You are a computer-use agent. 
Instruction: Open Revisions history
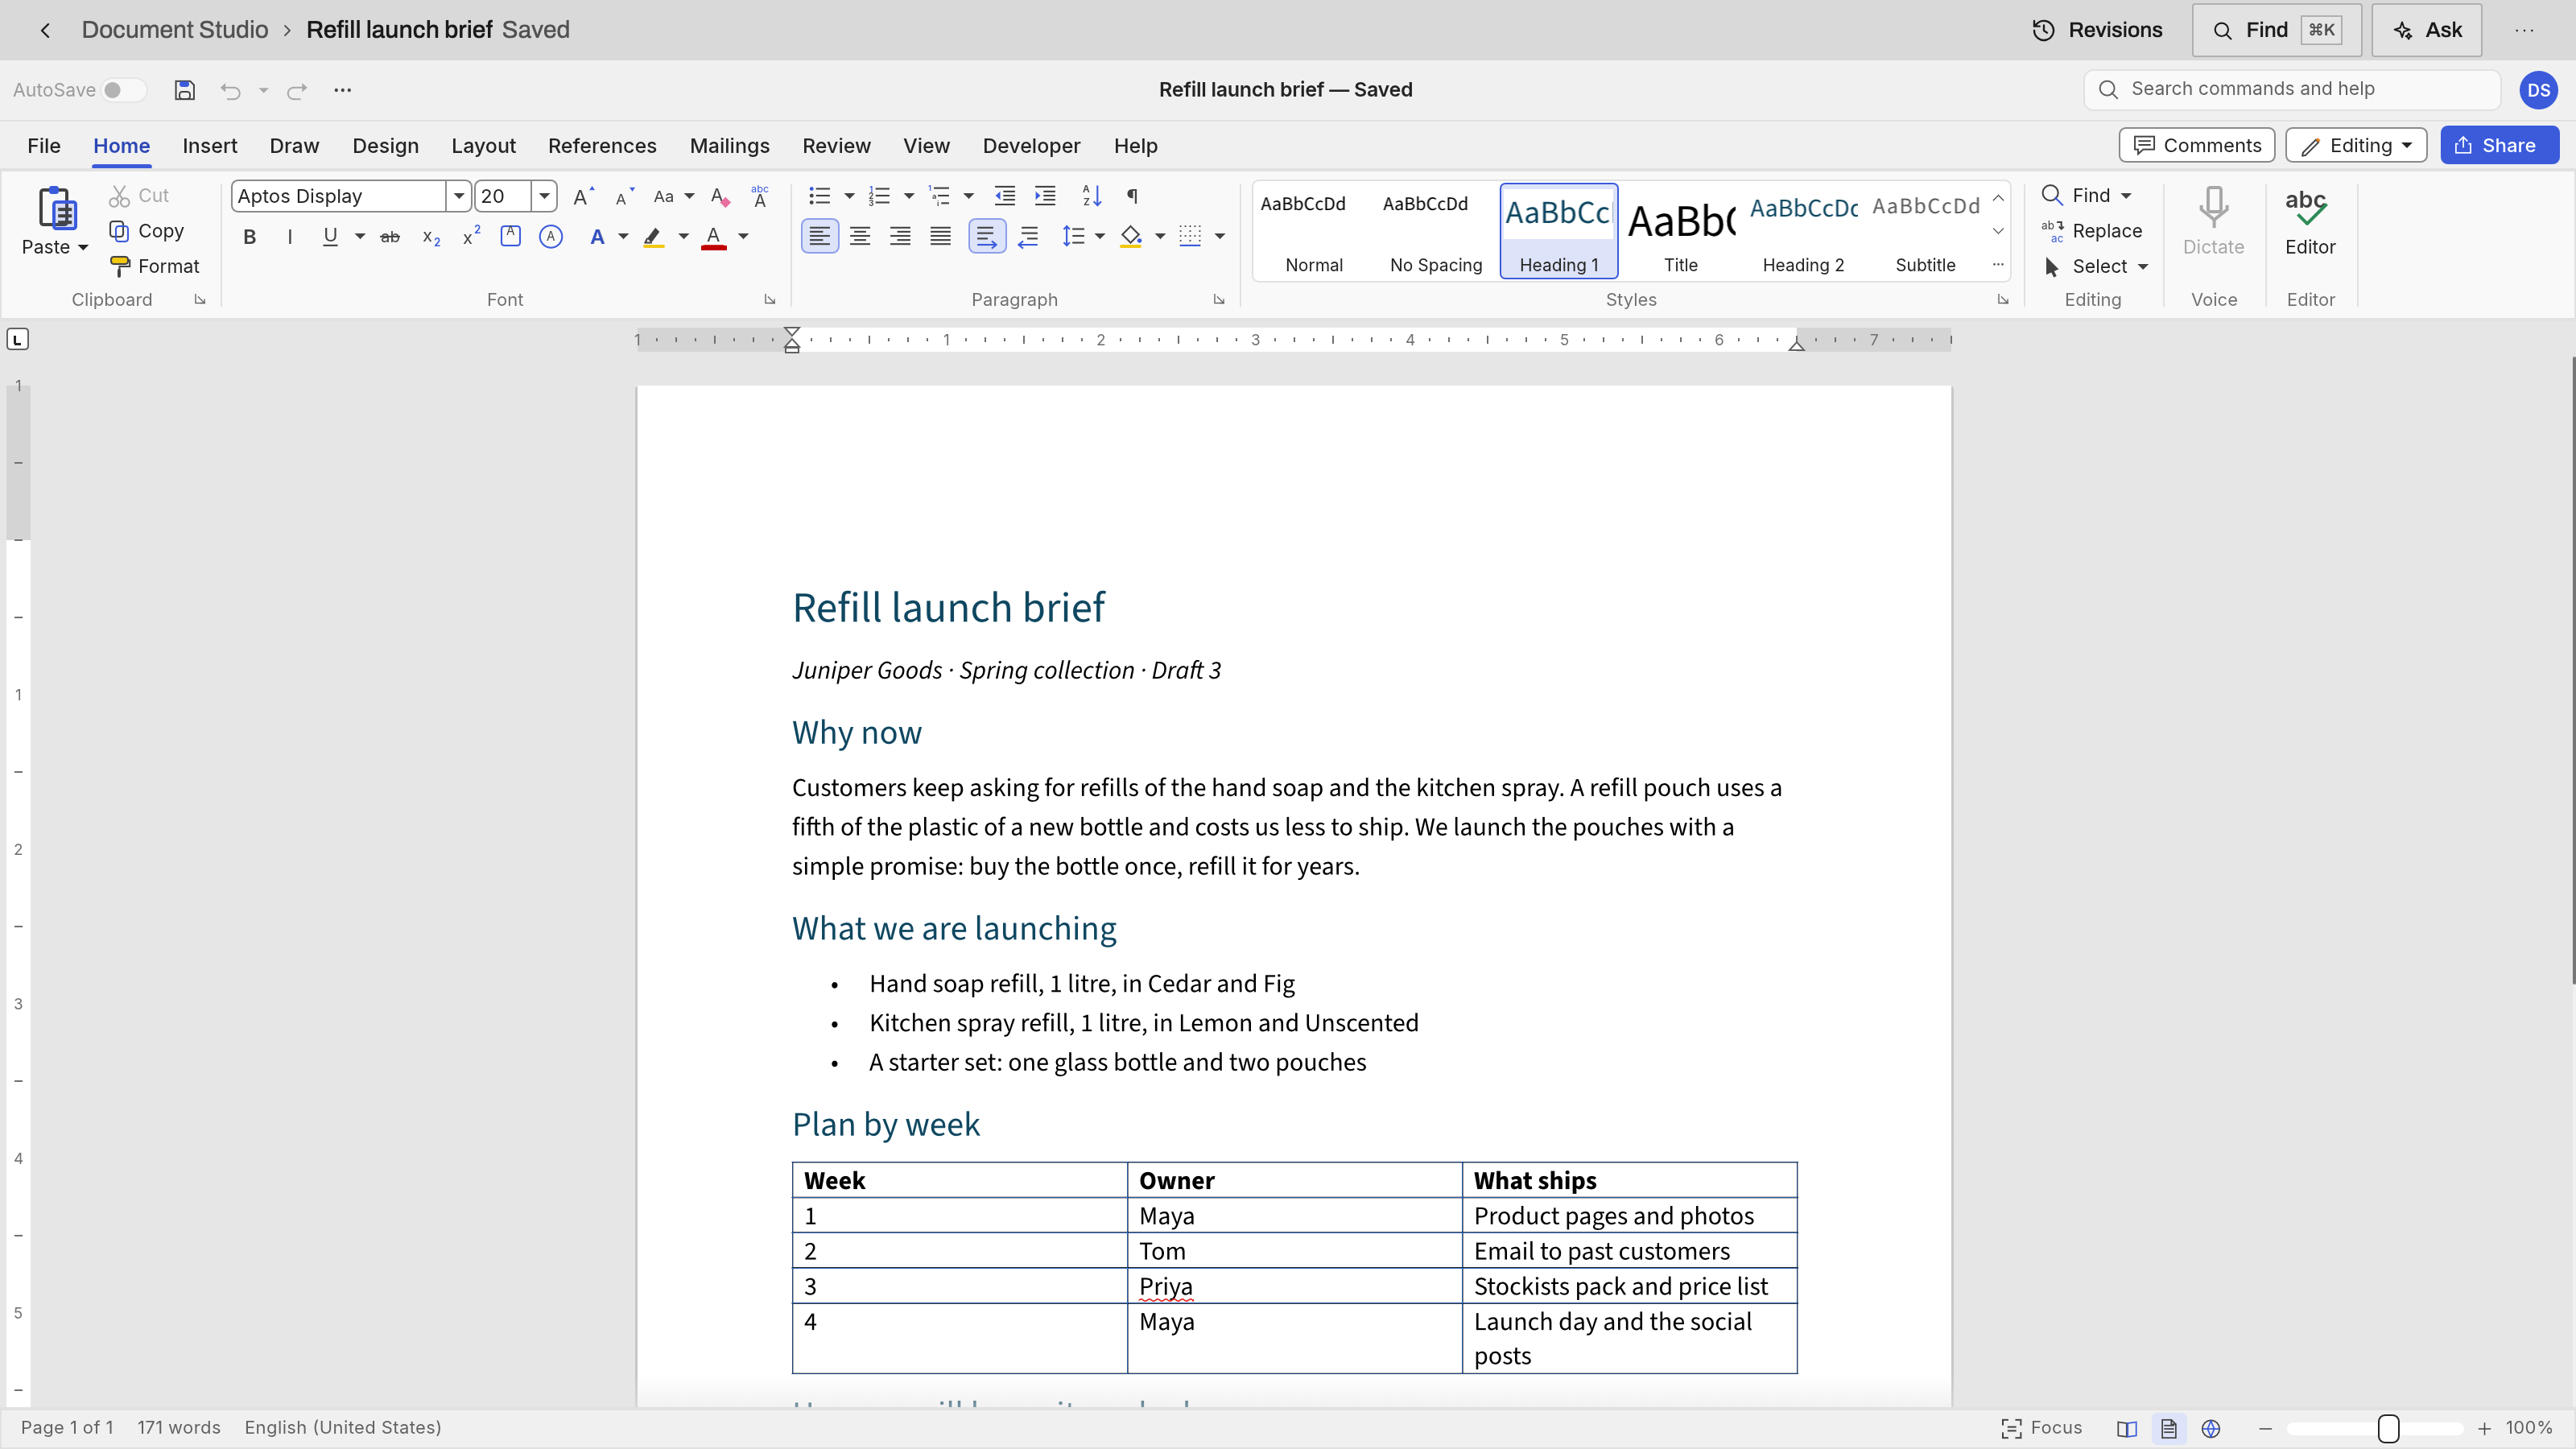[2097, 30]
